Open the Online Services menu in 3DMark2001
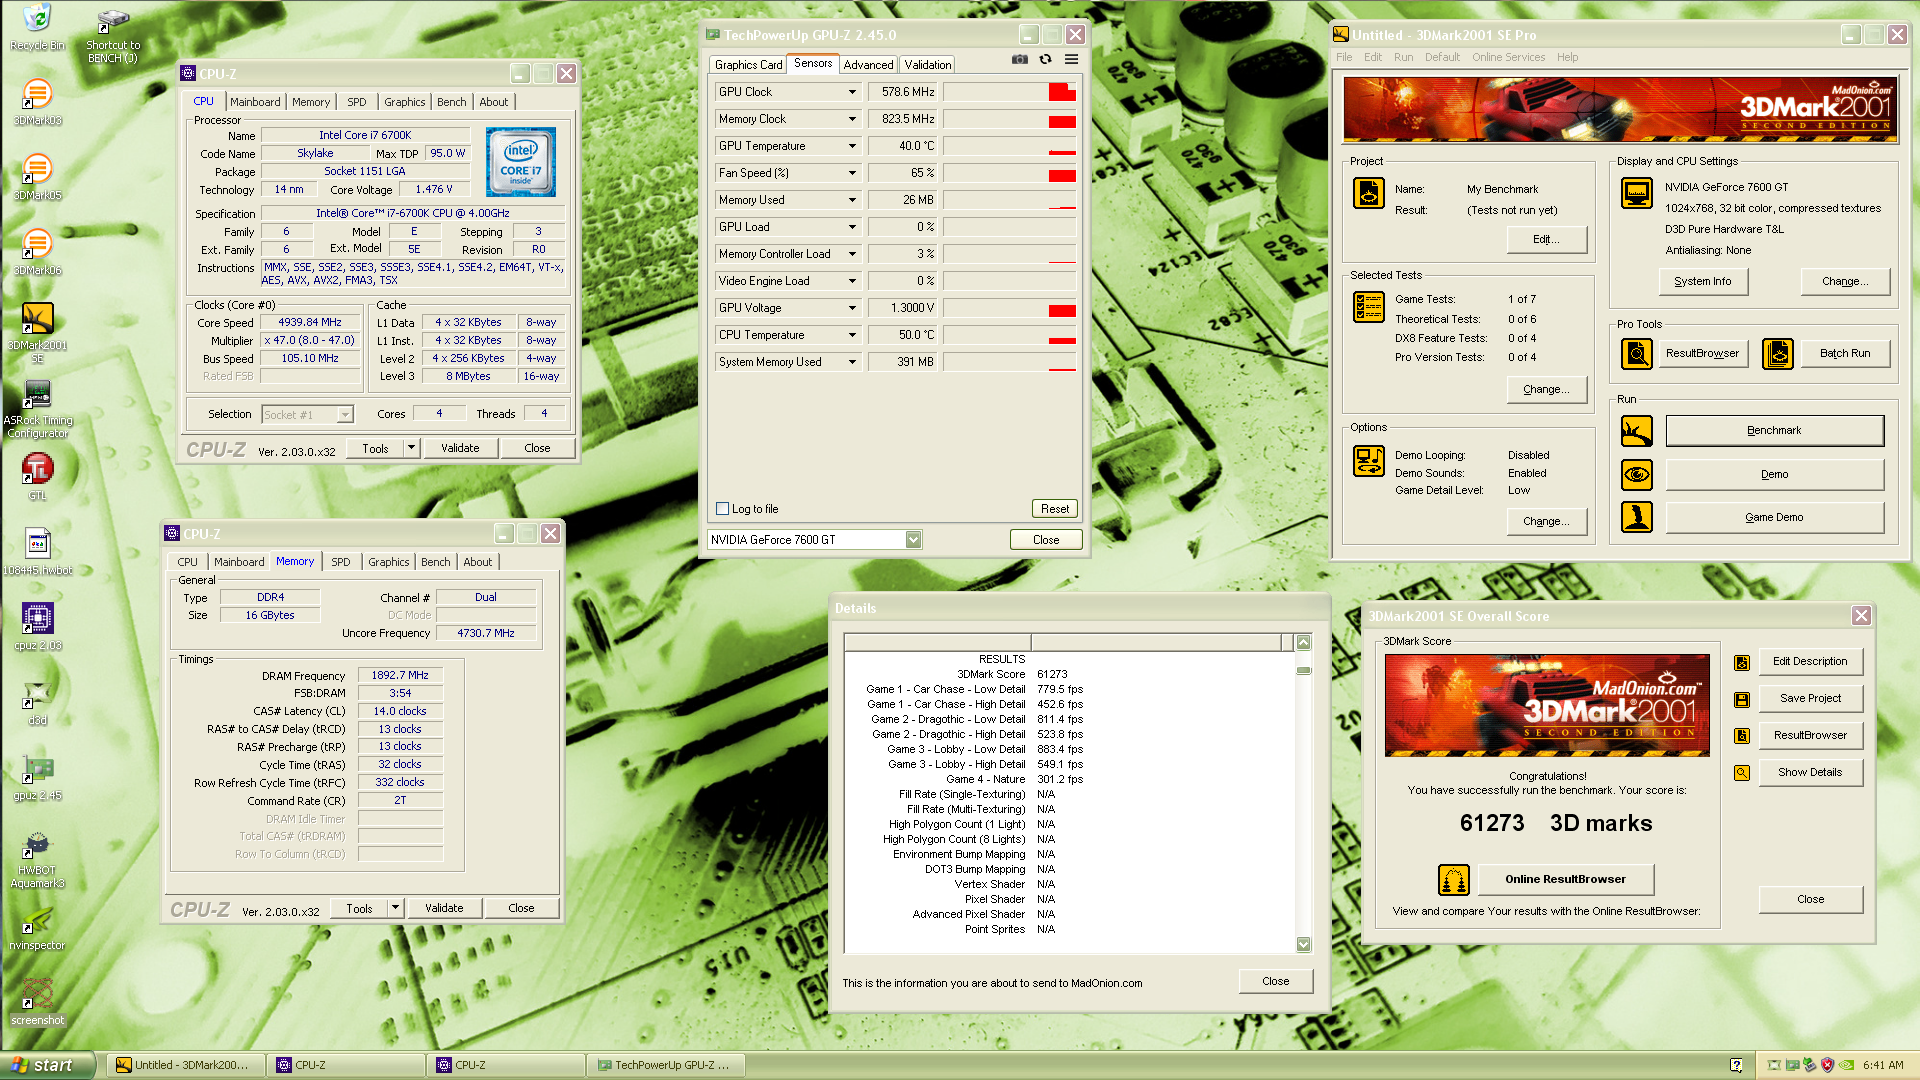The image size is (1920, 1080). click(1508, 57)
